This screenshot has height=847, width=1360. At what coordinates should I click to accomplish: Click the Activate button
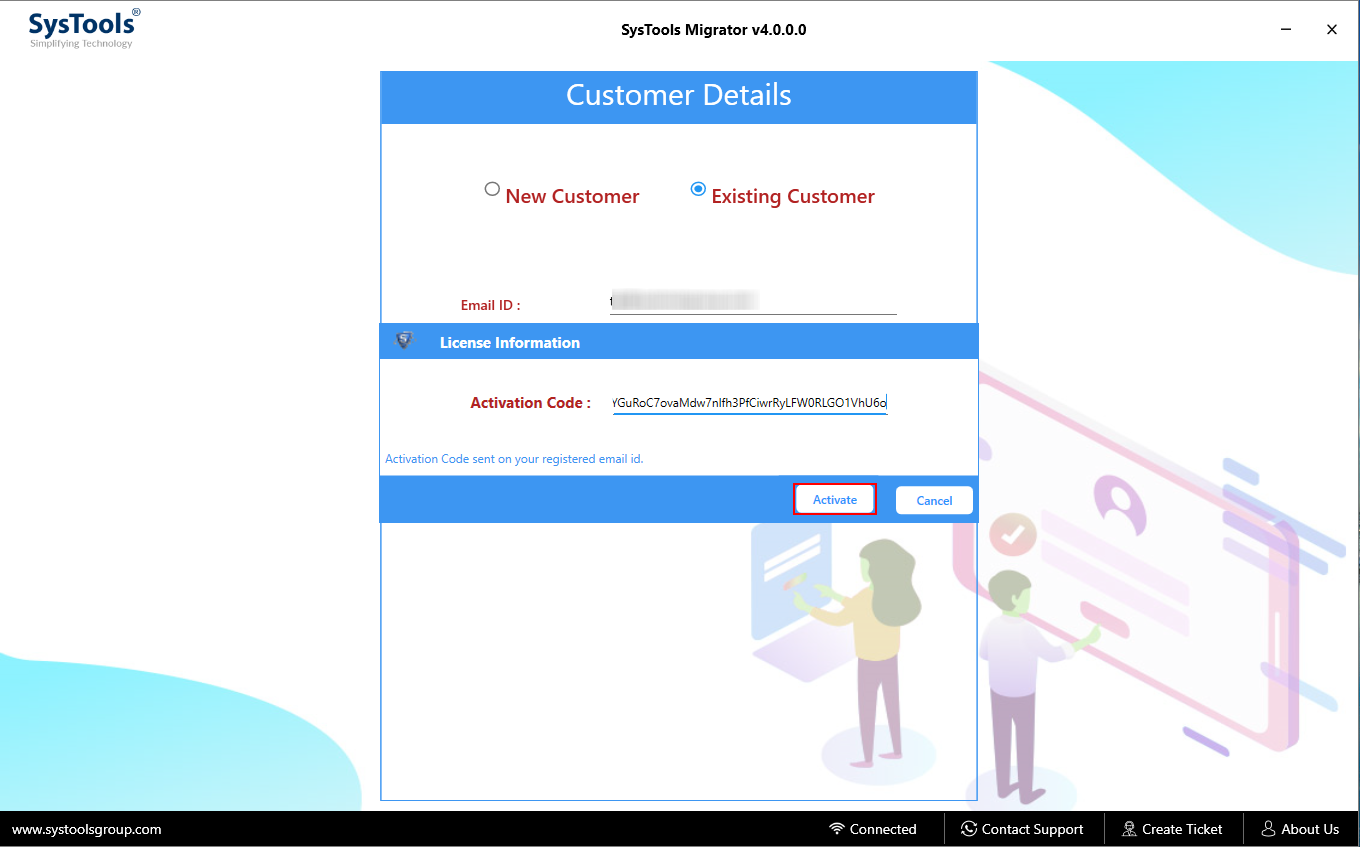coord(835,500)
